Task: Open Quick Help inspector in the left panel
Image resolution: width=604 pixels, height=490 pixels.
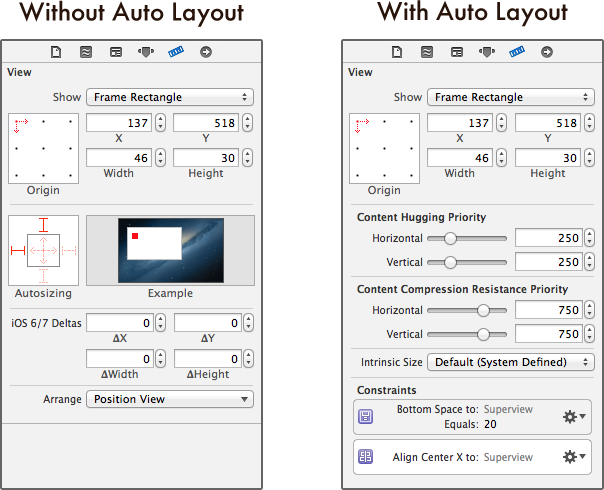Action: coord(86,52)
